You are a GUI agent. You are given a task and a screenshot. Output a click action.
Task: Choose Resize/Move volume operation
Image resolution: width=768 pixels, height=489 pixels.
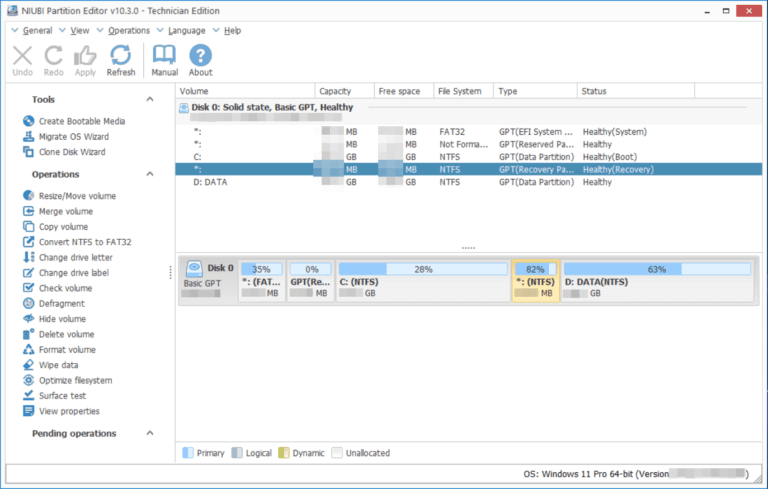[70, 196]
